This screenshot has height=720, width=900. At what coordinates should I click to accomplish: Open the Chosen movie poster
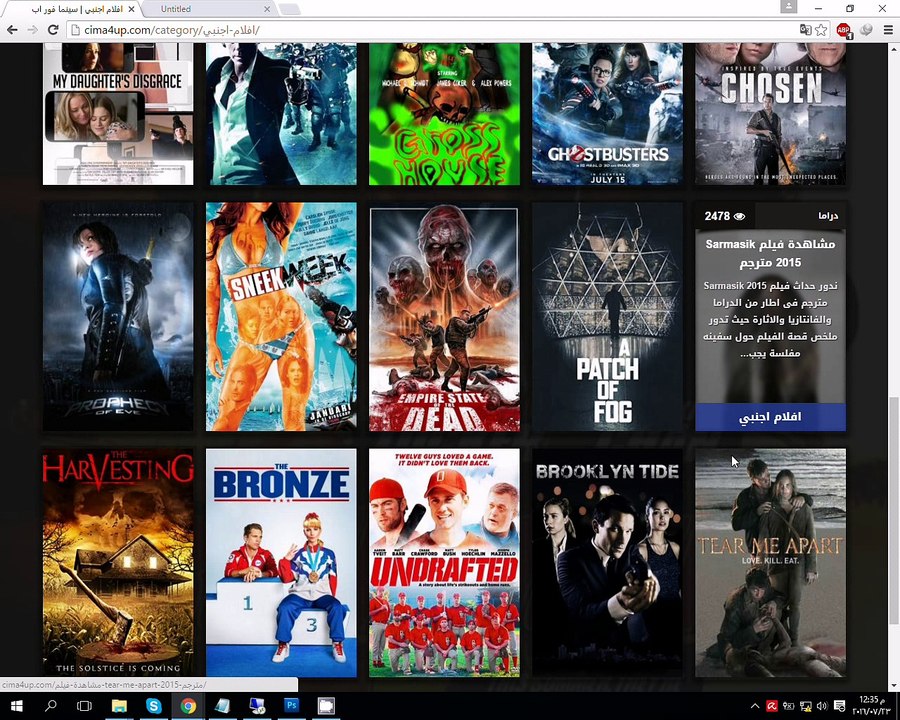(770, 114)
